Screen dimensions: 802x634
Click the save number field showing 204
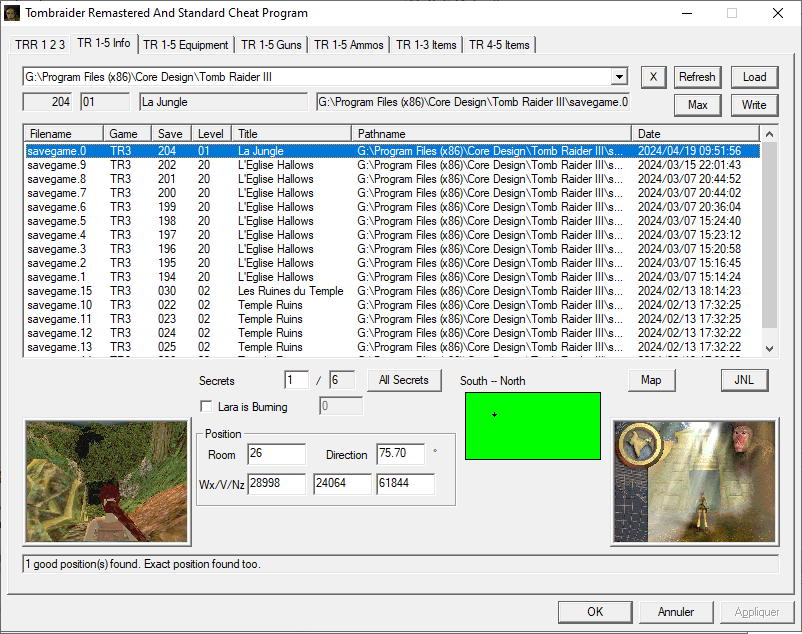point(48,102)
